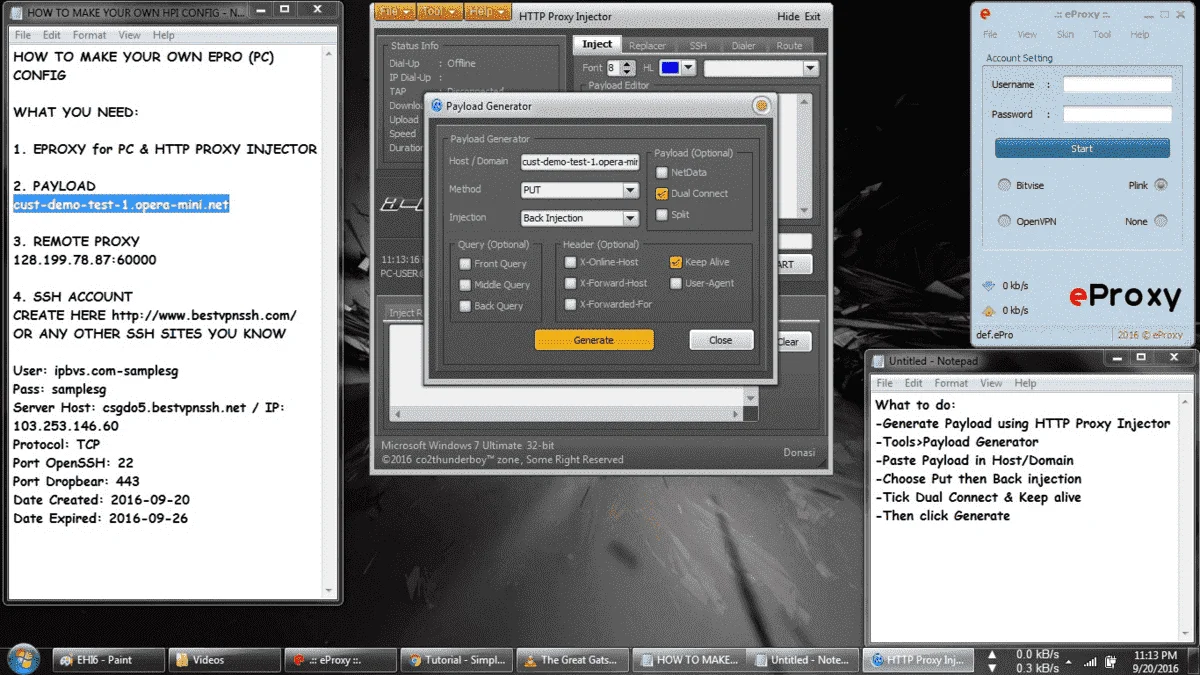Switch to the Dialer tab
1200x675 pixels.
tap(743, 45)
